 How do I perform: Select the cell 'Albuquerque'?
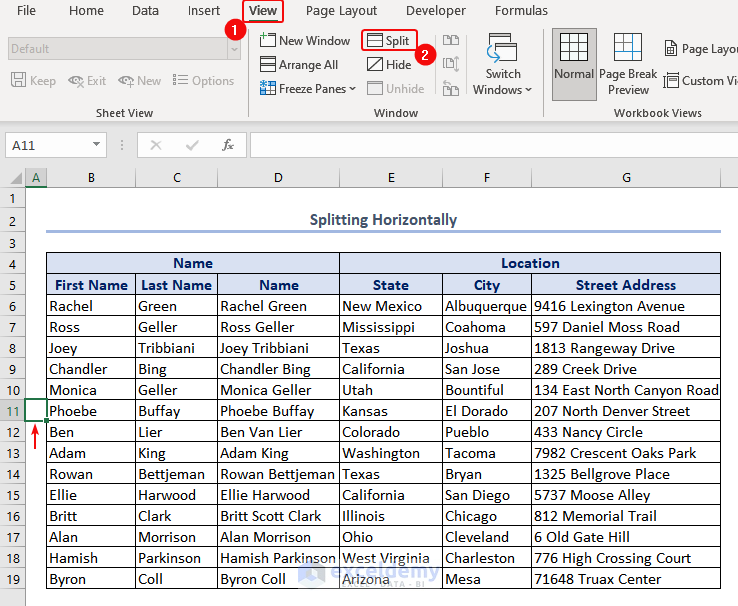pos(487,306)
